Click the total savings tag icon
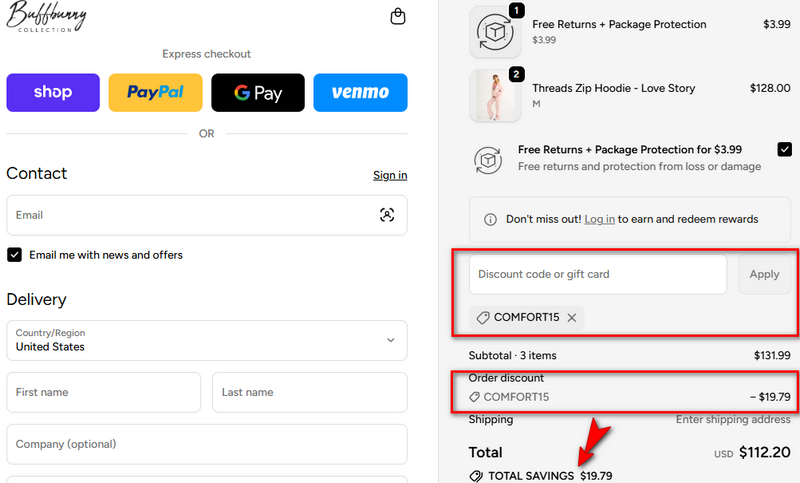Screen dimensions: 800x483 [x=476, y=476]
